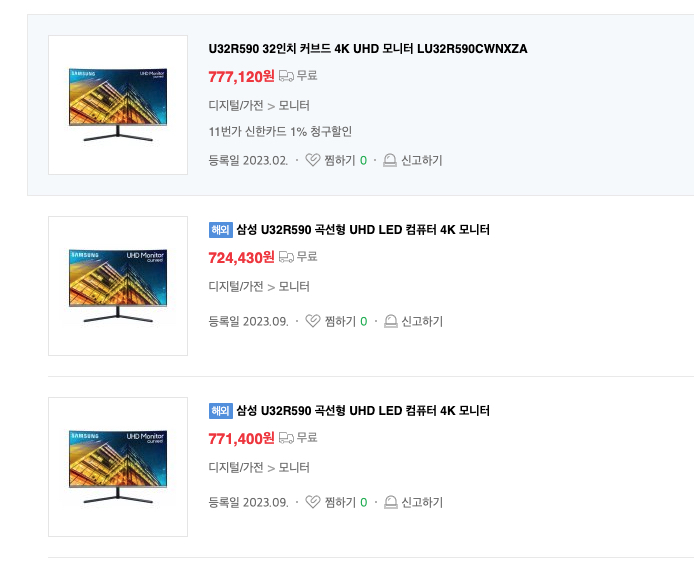Image resolution: width=694 pixels, height=562 pixels.
Task: Click delivery truck icon beside 771,400원
Action: (286, 438)
